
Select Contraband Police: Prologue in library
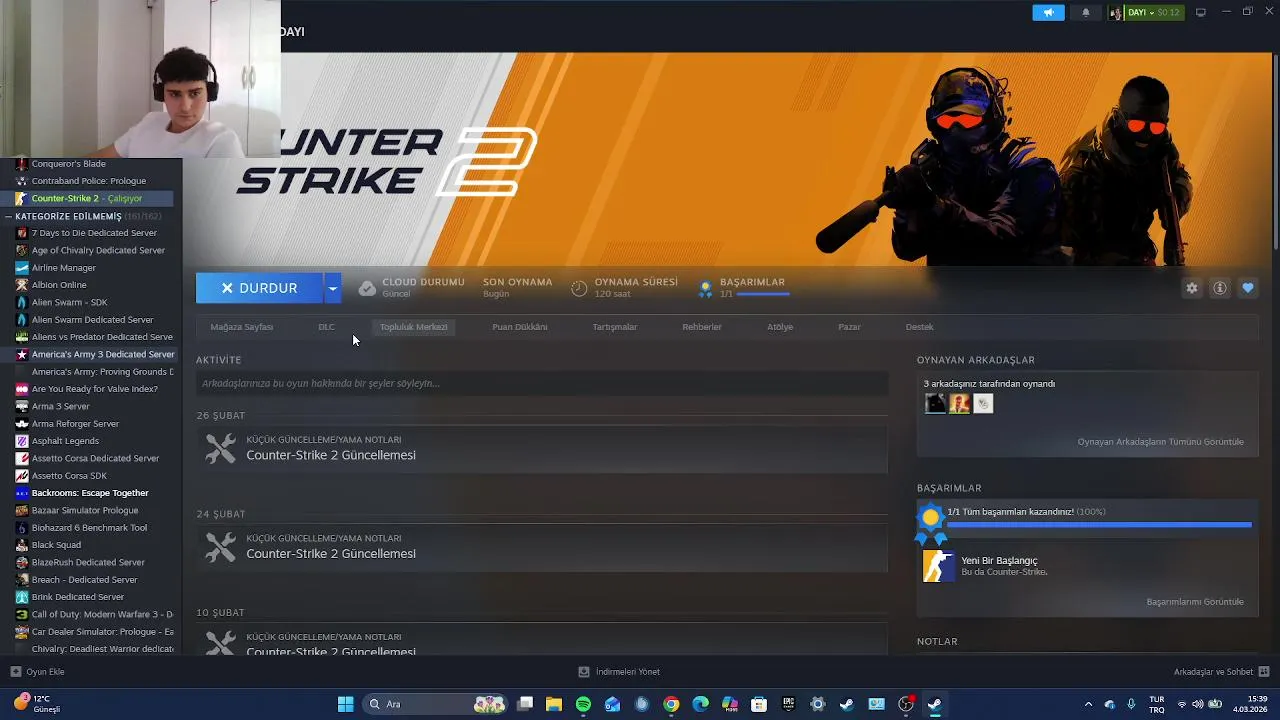pos(88,181)
